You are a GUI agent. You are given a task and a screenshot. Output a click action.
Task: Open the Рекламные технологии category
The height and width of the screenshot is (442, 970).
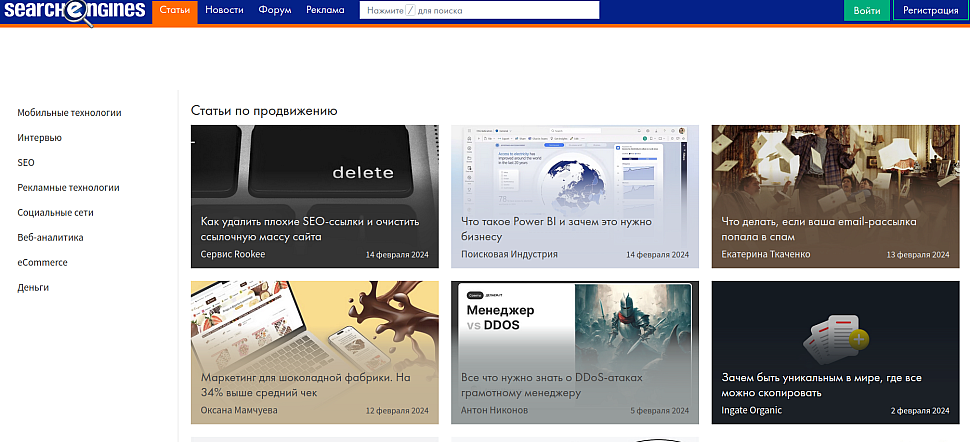coord(69,188)
